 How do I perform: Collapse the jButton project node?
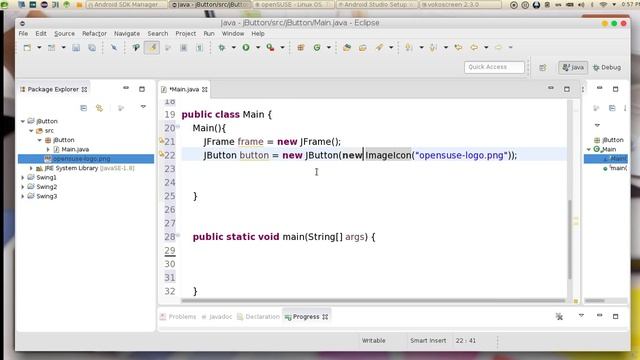coord(23,121)
